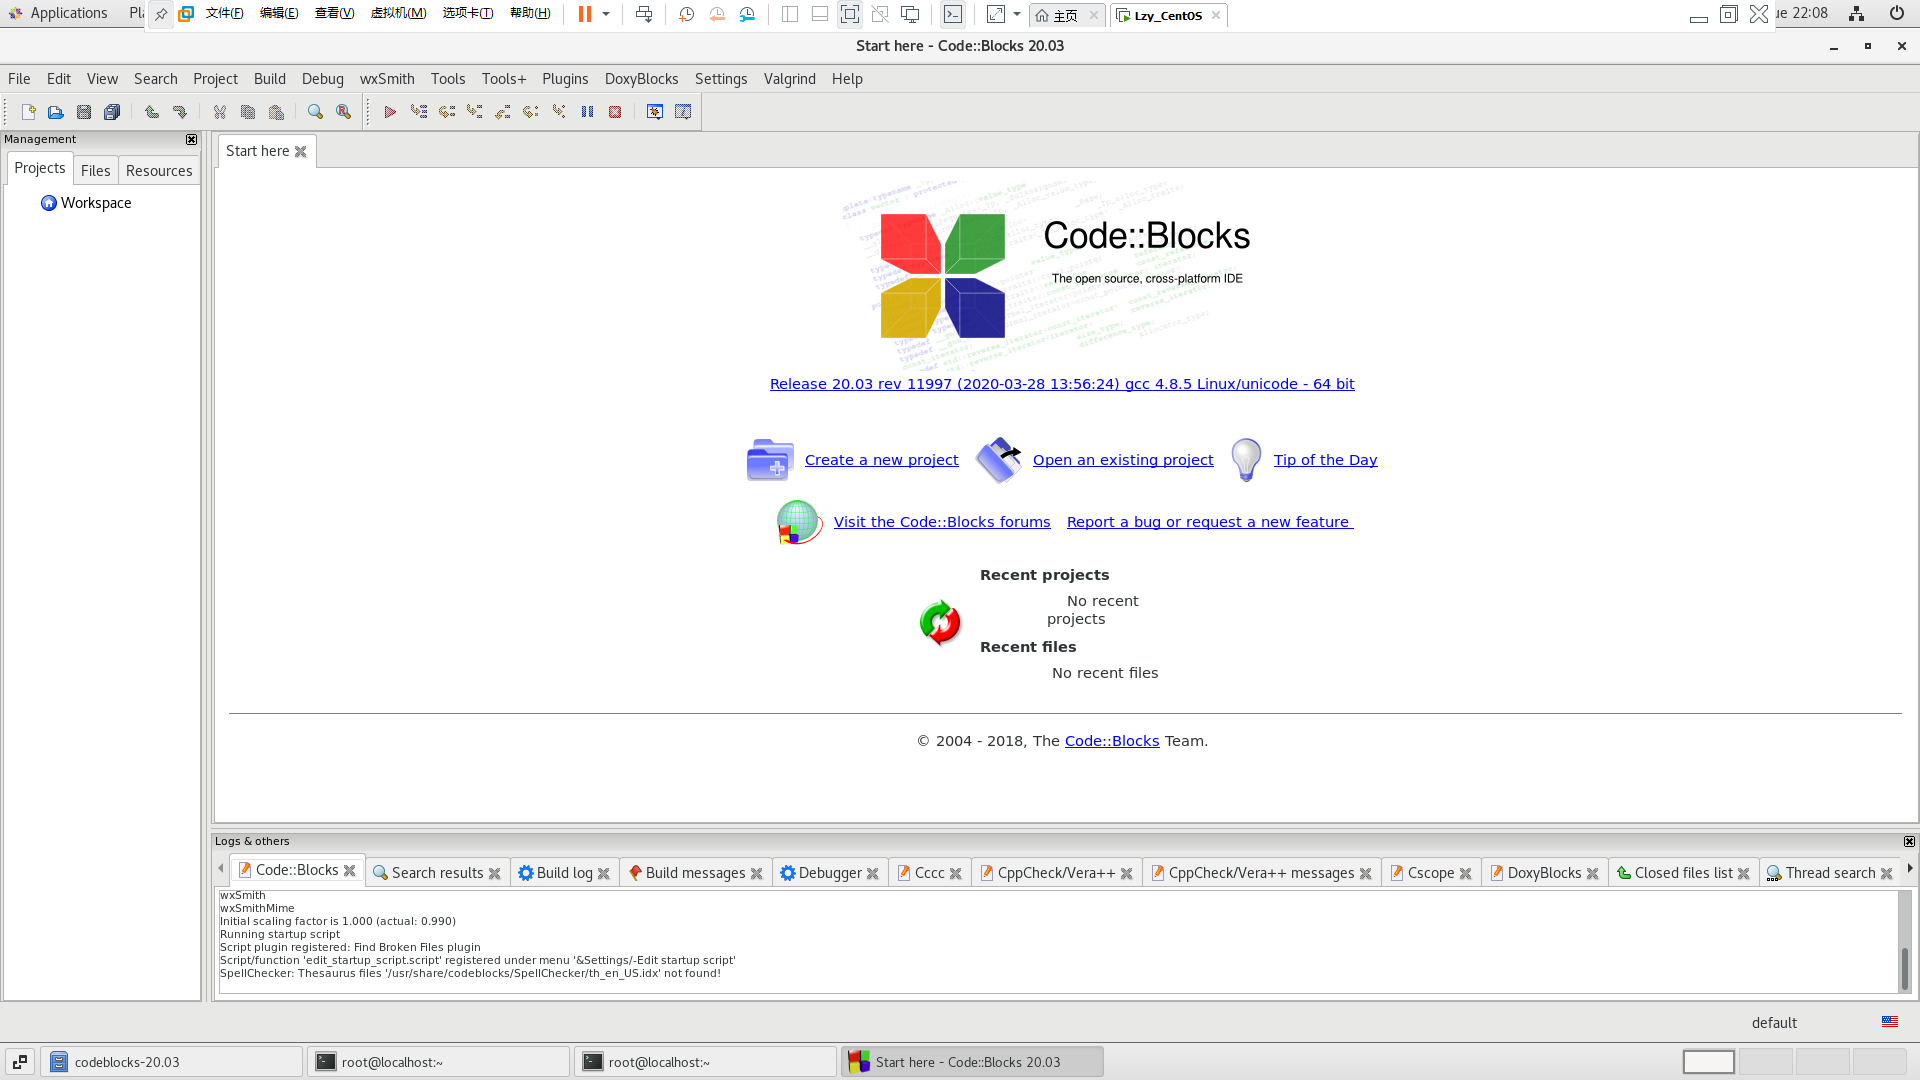
Task: Click the Release 20.03 version link
Action: pos(1062,384)
